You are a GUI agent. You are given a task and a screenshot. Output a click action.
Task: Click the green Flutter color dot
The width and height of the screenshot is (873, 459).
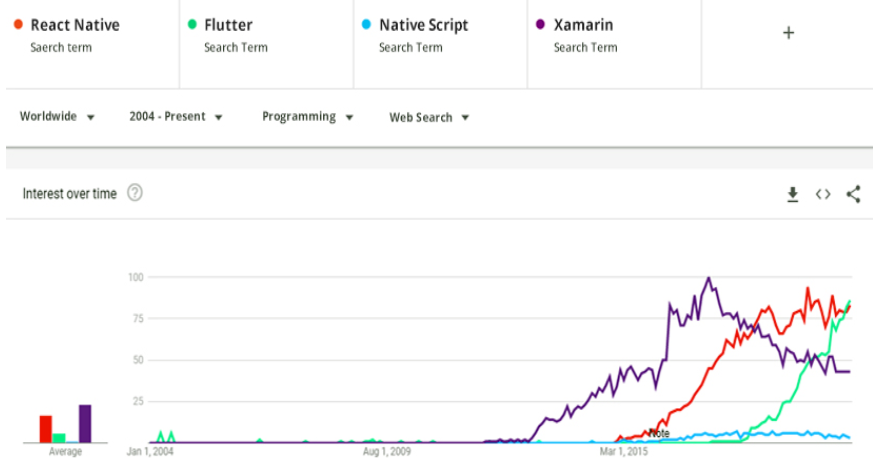coord(192,24)
